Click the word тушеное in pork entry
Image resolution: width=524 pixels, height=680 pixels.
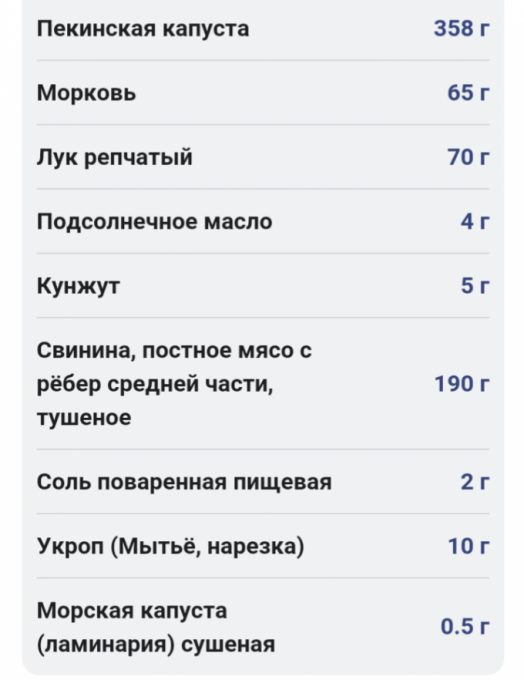tap(84, 418)
